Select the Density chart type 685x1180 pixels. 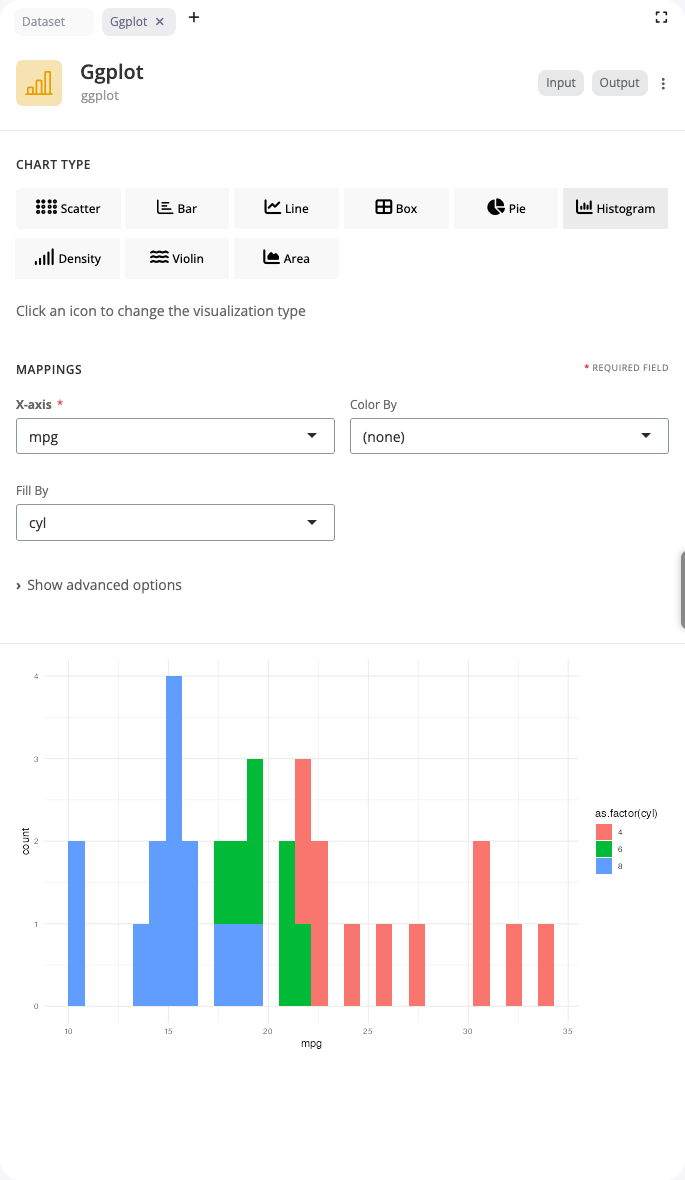pos(67,258)
